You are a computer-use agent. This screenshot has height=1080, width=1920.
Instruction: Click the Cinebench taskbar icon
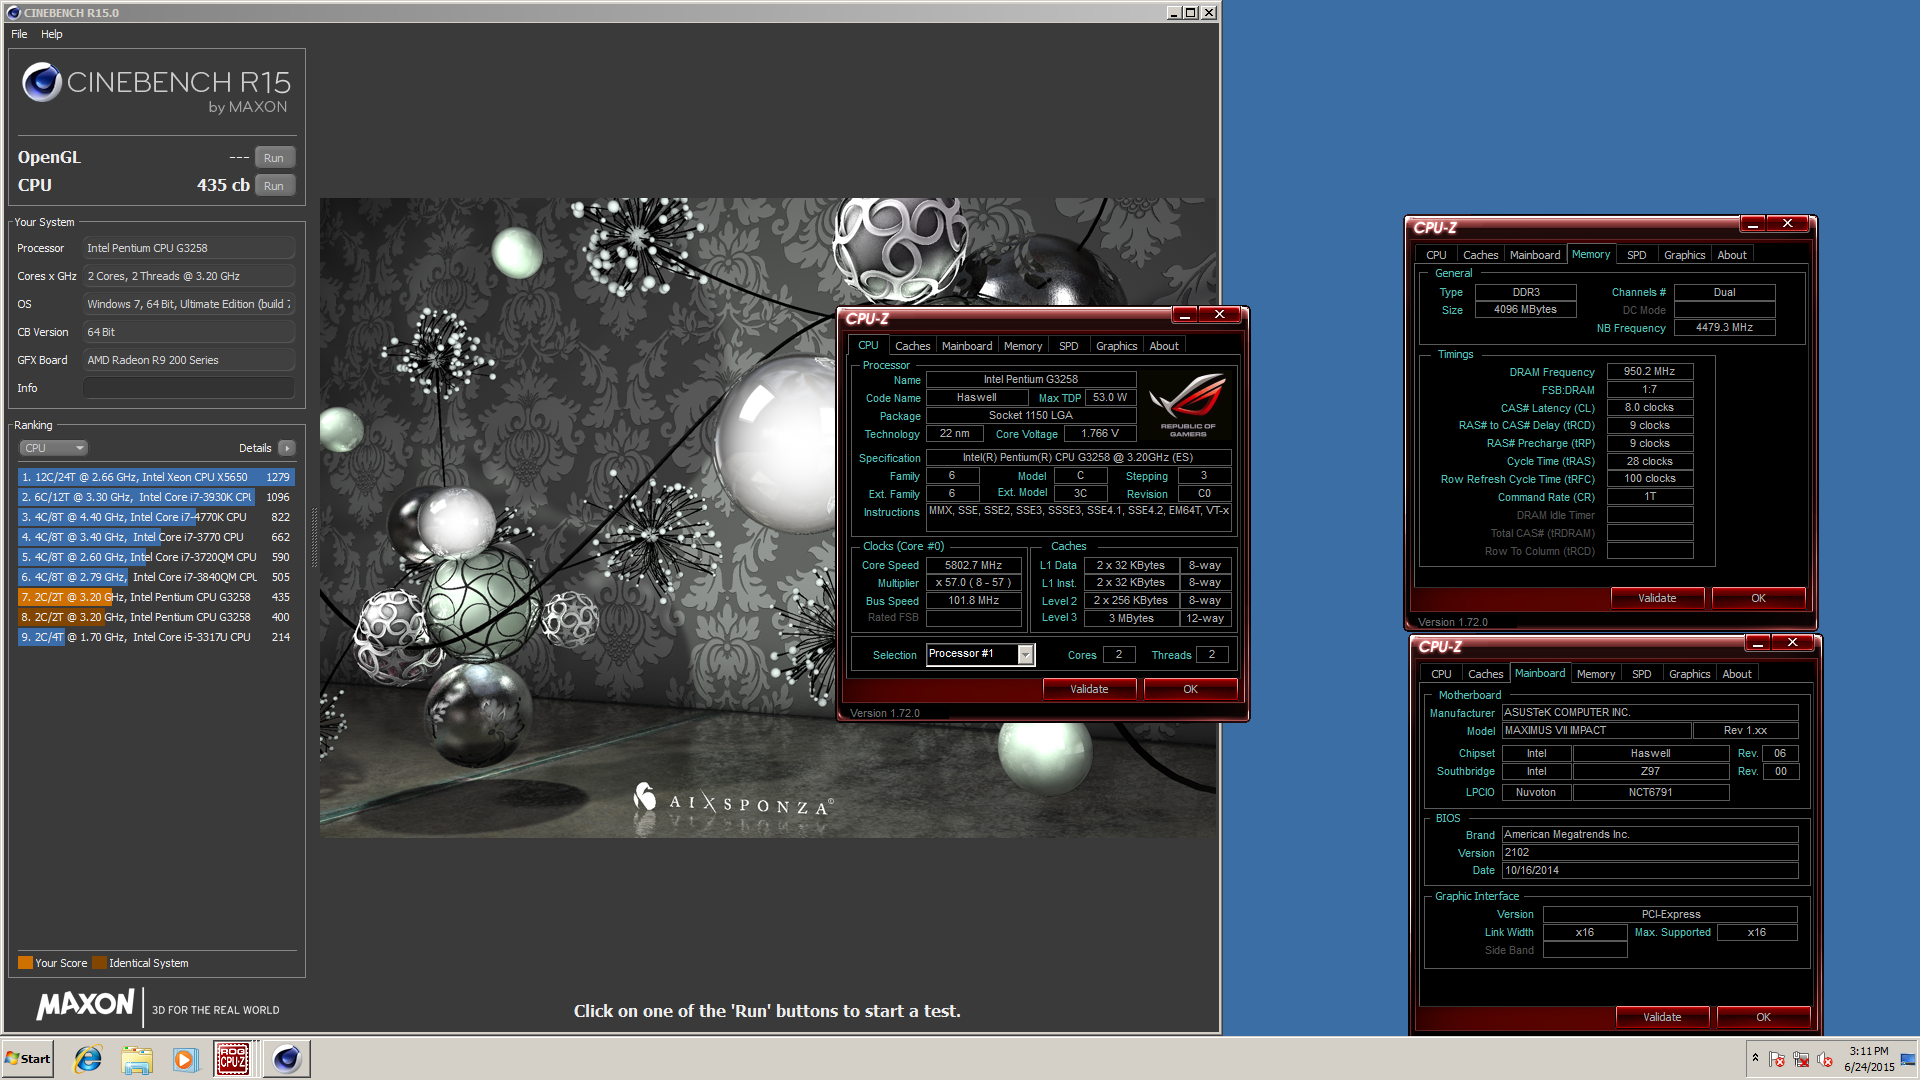coord(287,1059)
